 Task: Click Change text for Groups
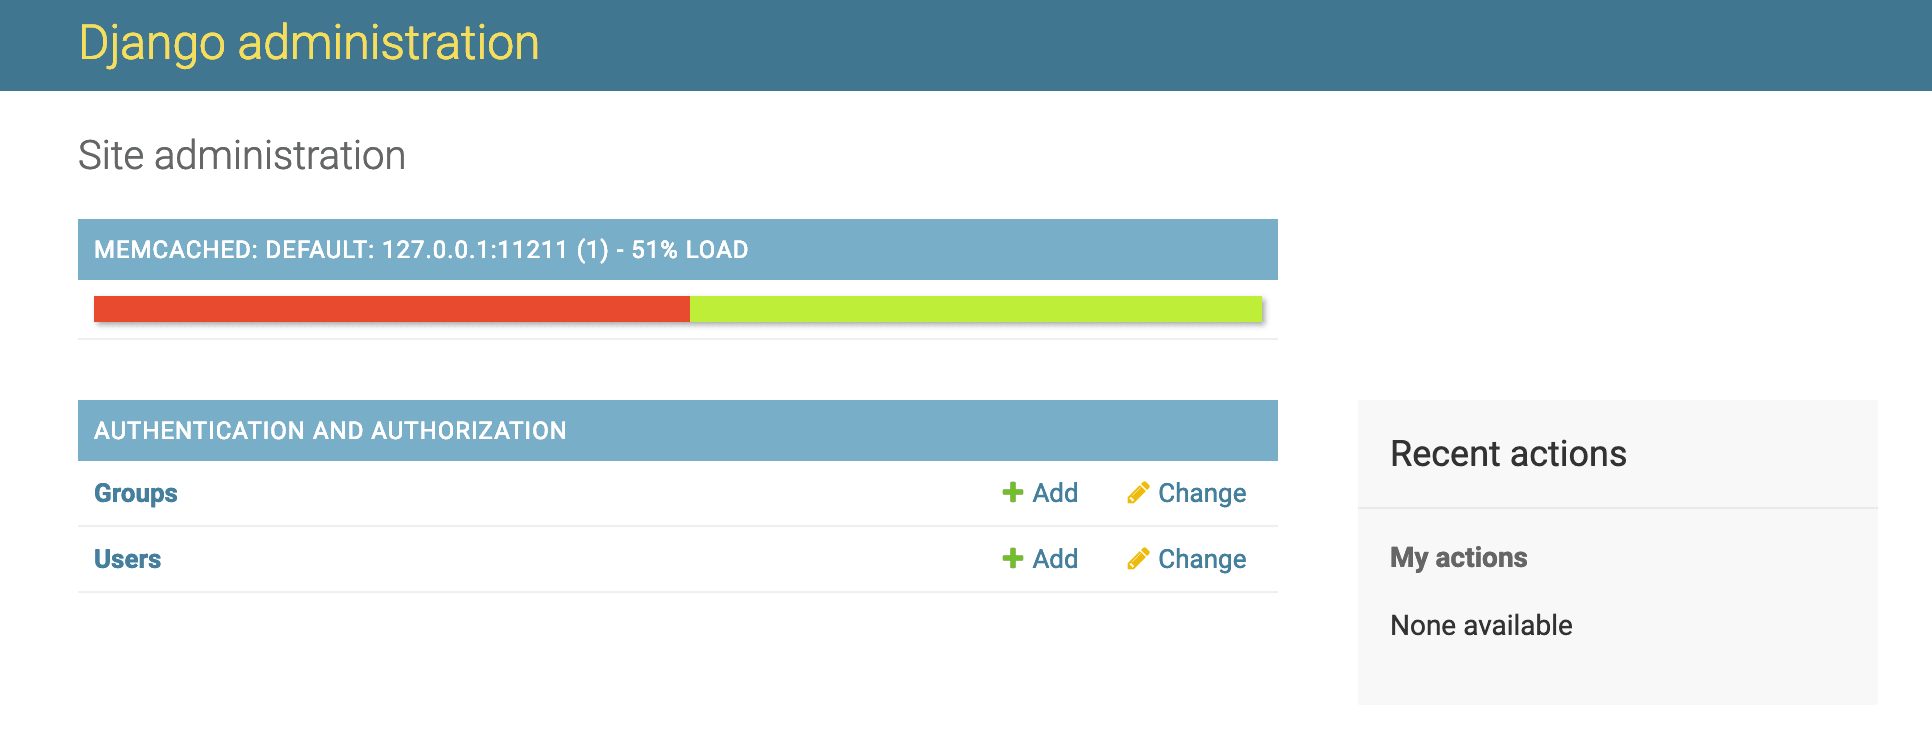coord(1202,493)
